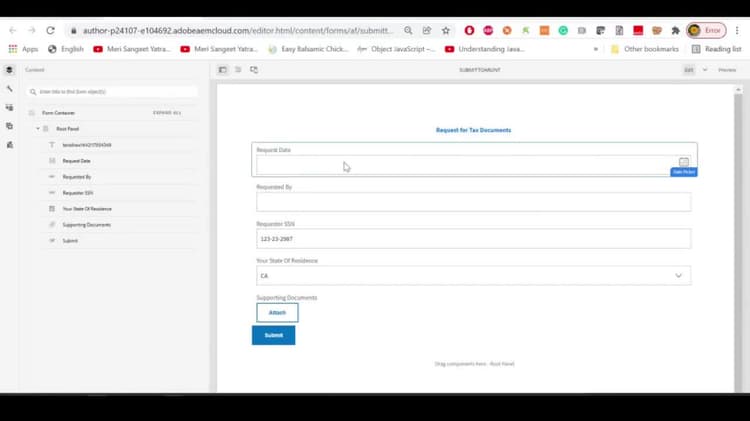The width and height of the screenshot is (750, 421).
Task: Open the Content tree side rail icon
Action: pyautogui.click(x=9, y=70)
